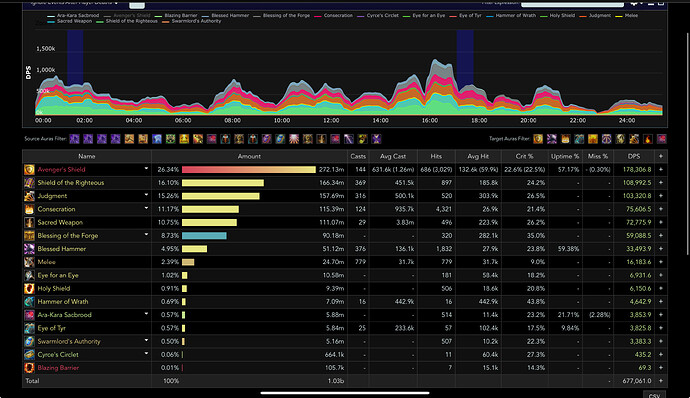Sort table by the Amount column header
690x398 pixels.
tap(249, 156)
